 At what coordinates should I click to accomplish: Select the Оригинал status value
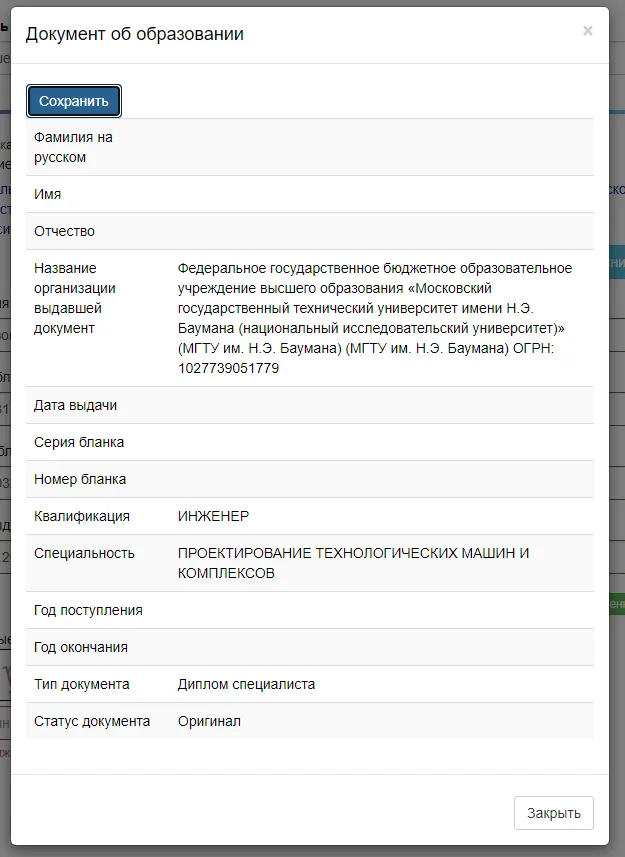tap(209, 721)
